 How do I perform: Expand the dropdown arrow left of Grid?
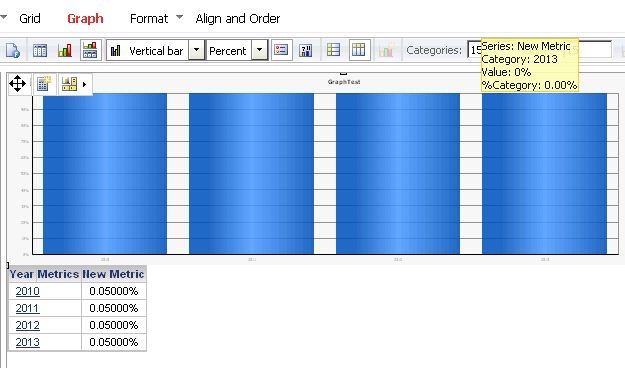(x=3, y=17)
